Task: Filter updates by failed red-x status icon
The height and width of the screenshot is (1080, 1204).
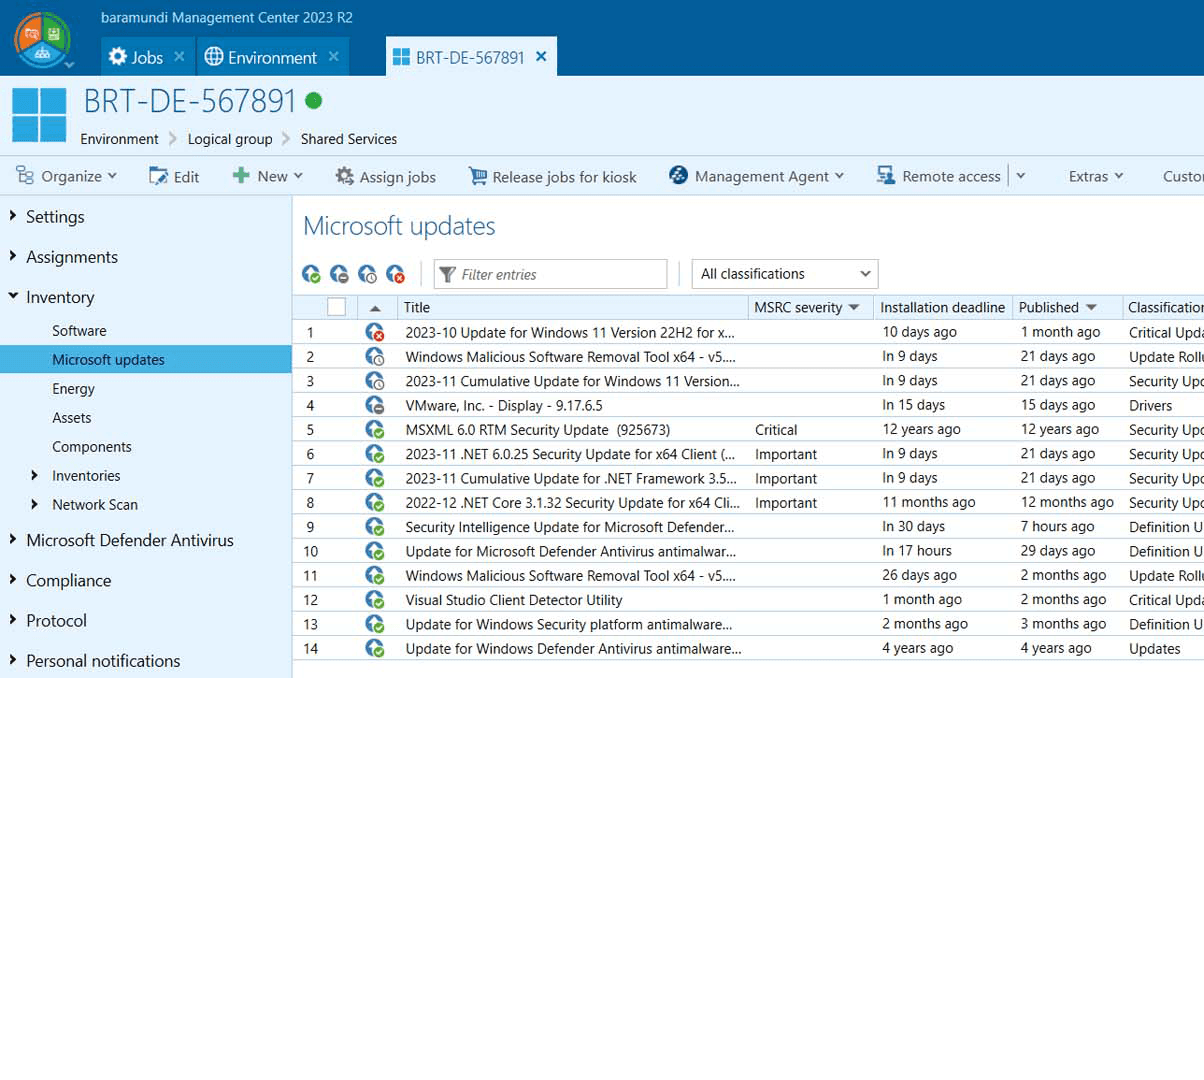Action: 395,274
